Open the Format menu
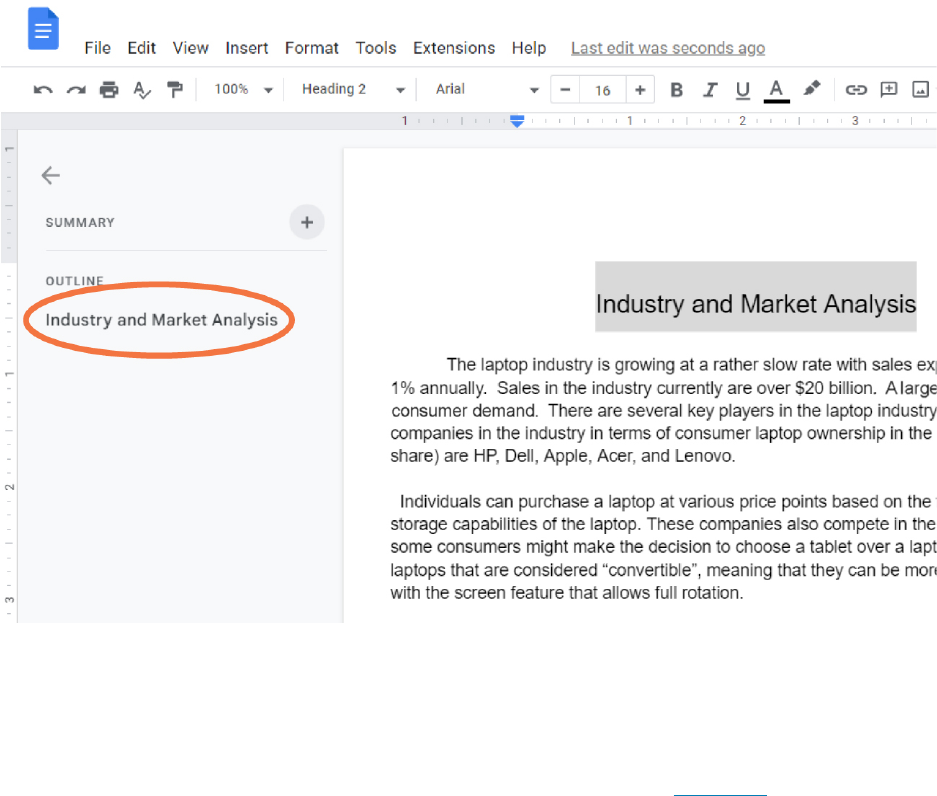937x796 pixels. (x=311, y=48)
